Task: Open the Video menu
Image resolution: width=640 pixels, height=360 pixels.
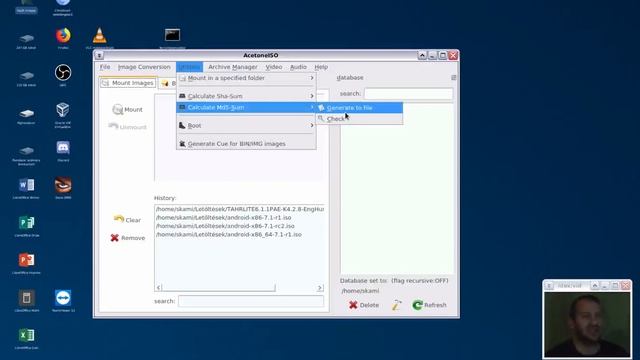Action: tap(274, 67)
